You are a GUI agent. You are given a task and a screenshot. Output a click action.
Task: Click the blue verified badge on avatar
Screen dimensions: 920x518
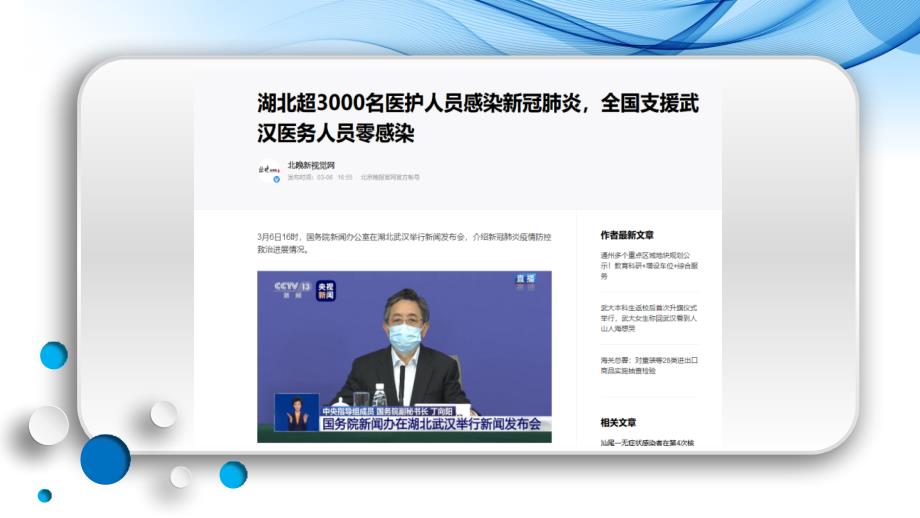pos(277,179)
